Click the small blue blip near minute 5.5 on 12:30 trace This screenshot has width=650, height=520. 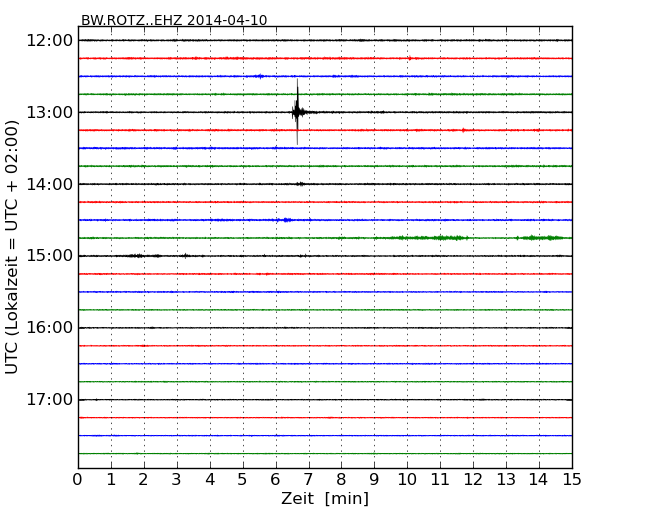coord(260,76)
